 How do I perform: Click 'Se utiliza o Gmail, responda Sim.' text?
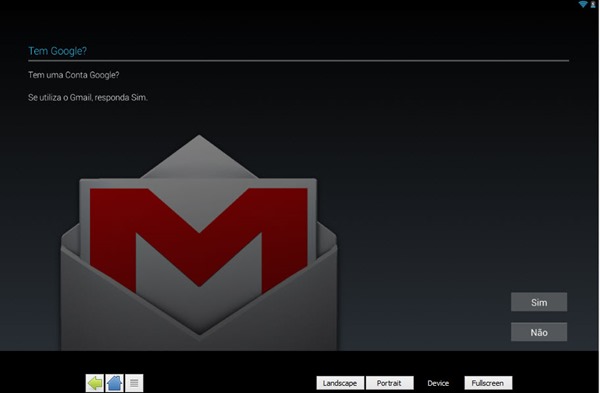pos(88,98)
